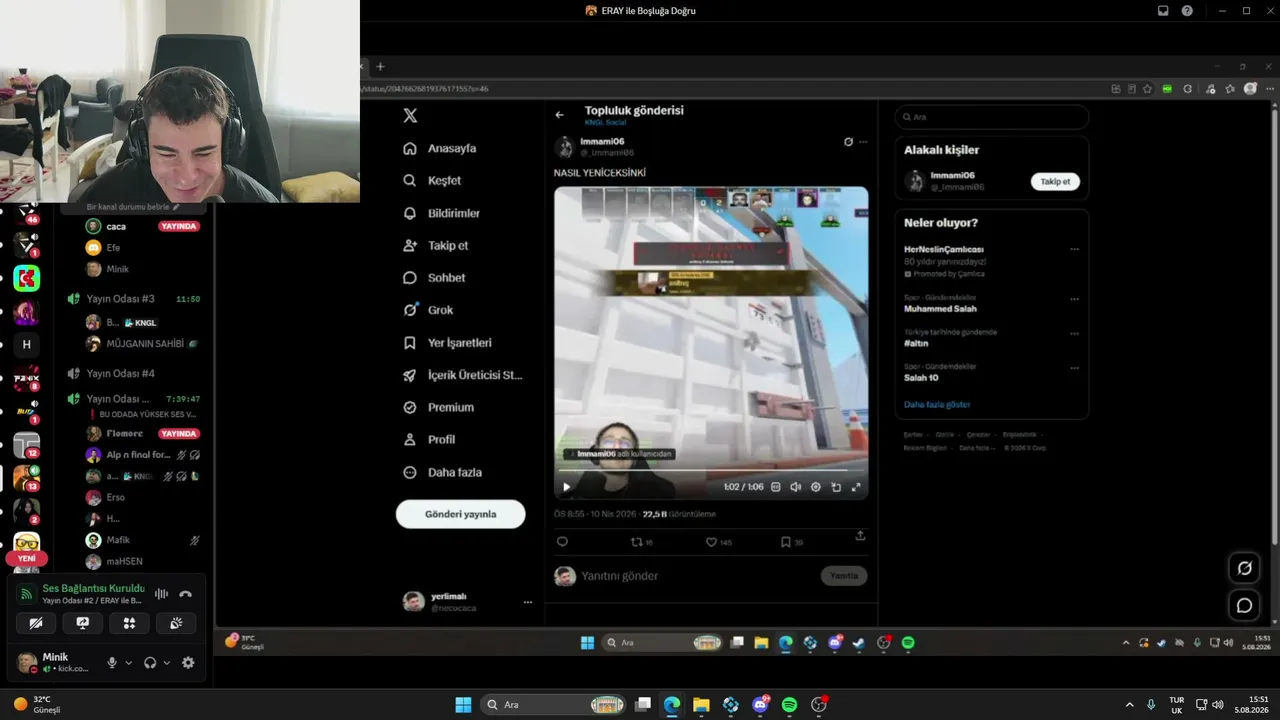Open a new browser tab
Image resolution: width=1280 pixels, height=720 pixels.
380,67
